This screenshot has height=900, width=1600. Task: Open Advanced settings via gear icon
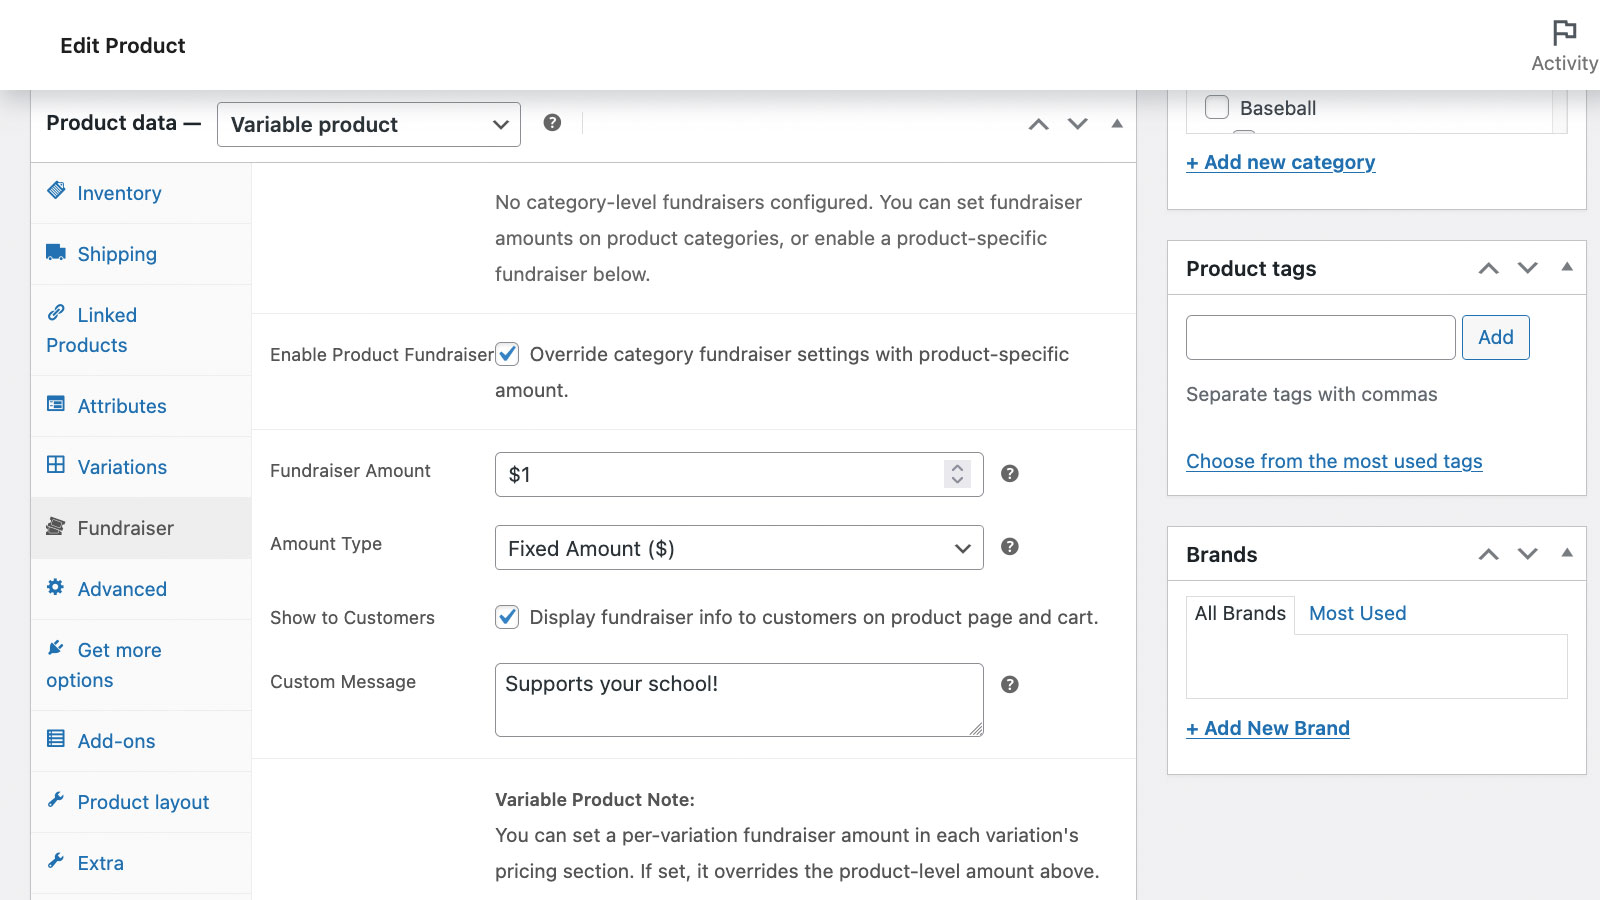tap(56, 589)
